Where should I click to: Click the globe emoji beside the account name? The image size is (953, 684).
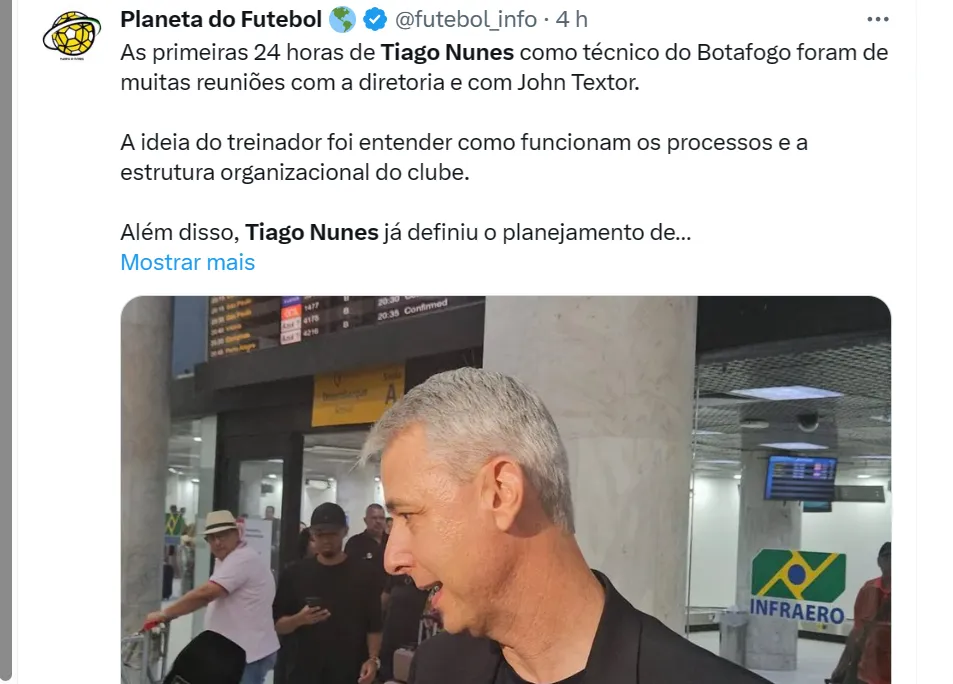(342, 19)
